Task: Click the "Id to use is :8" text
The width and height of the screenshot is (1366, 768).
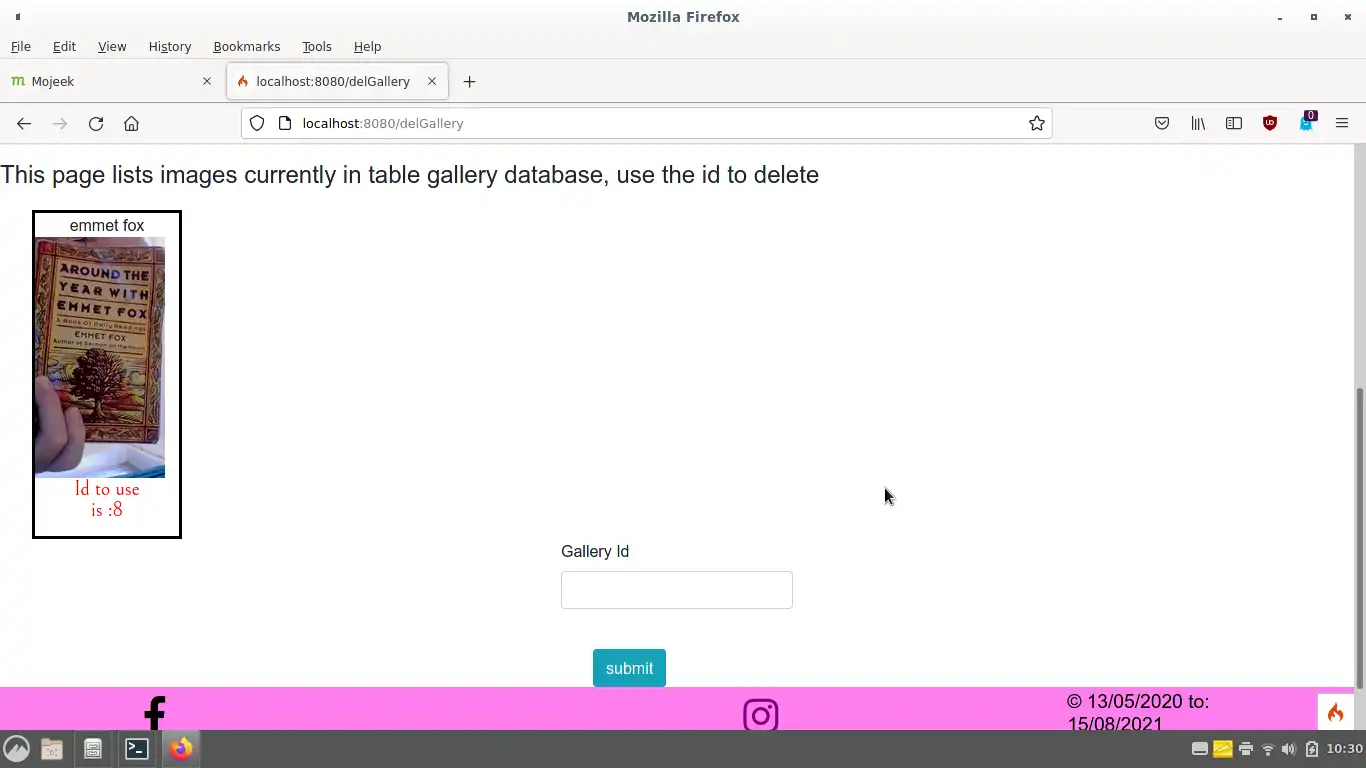Action: point(107,499)
